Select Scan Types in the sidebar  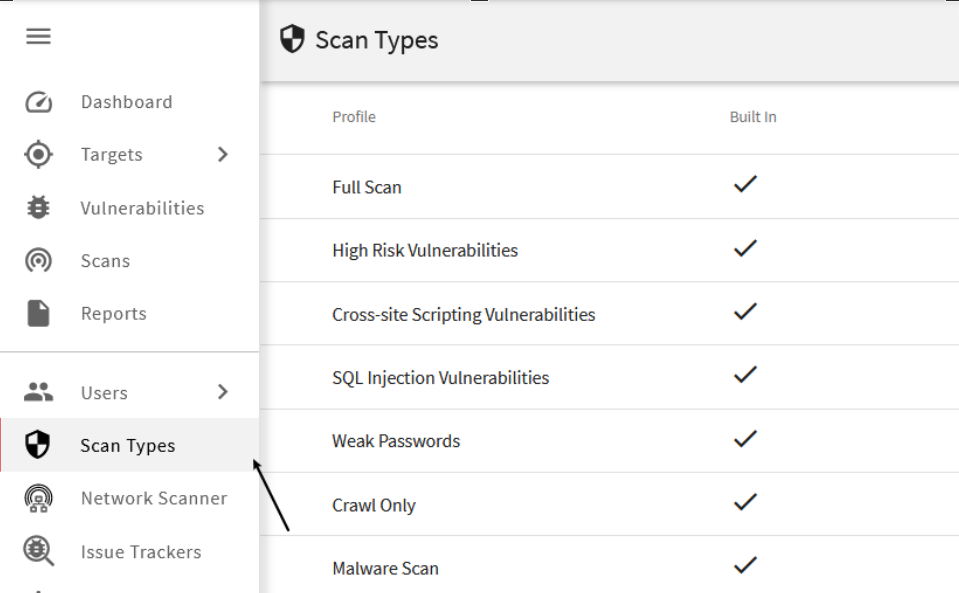[x=128, y=446]
